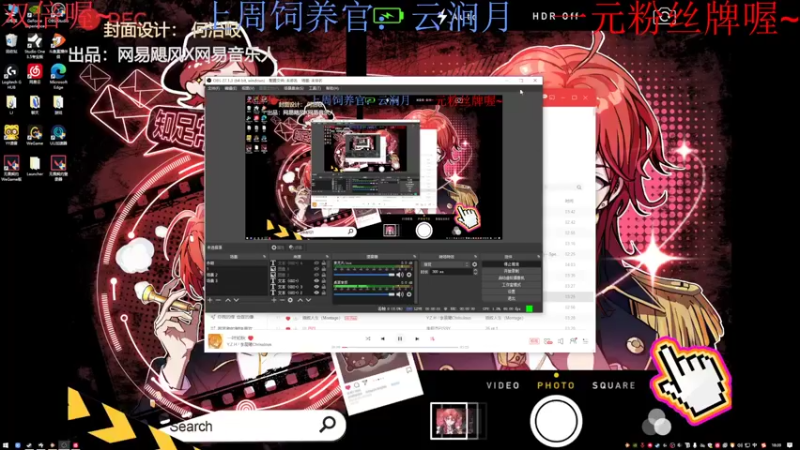Screen dimensions: 800x450
Task: Skip to next track in music player
Action: (x=417, y=338)
